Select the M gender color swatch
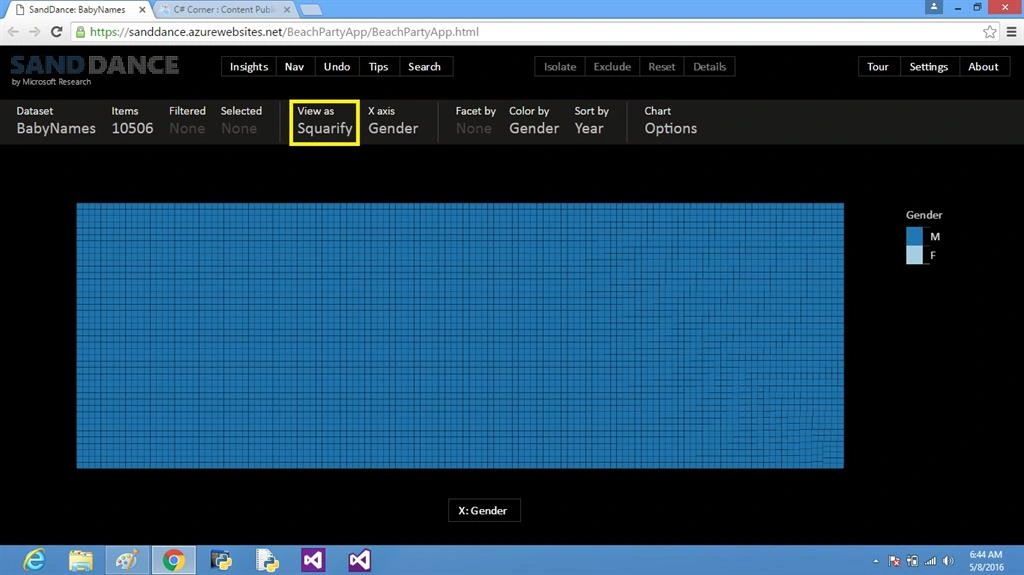 click(914, 236)
